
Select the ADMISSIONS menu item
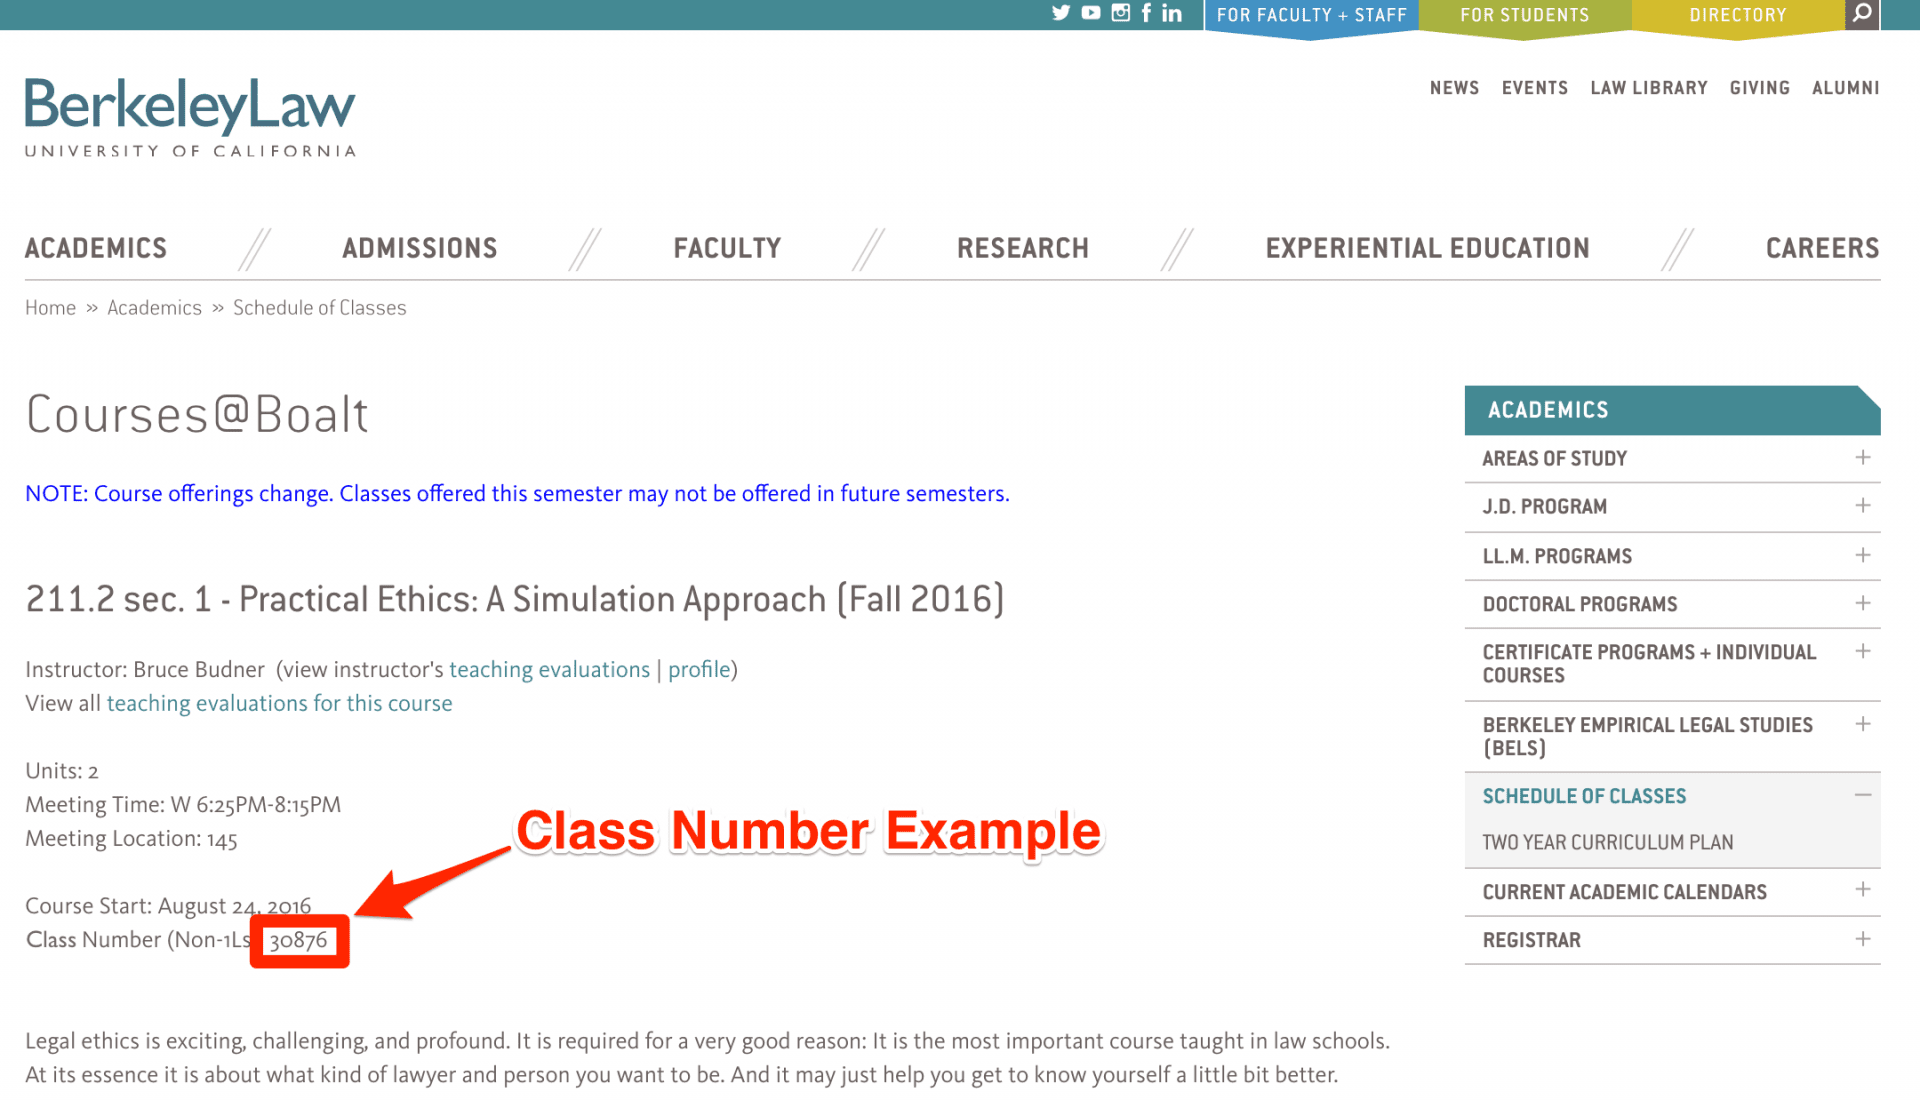click(x=419, y=247)
